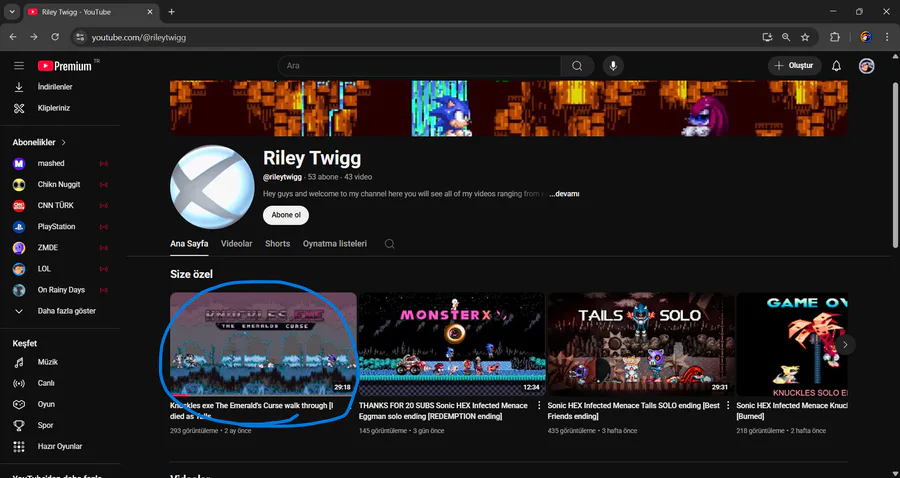This screenshot has width=900, height=478.
Task: Click the search magnifier button
Action: coord(577,66)
